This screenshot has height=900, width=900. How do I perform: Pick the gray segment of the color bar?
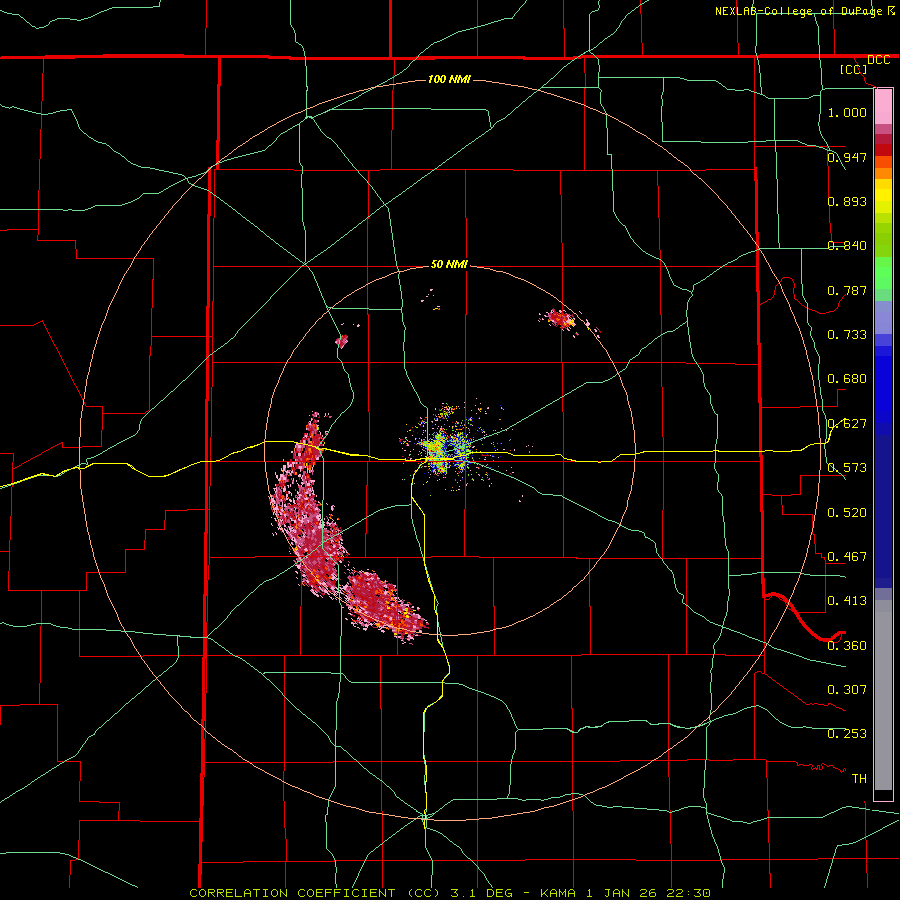coord(883,695)
